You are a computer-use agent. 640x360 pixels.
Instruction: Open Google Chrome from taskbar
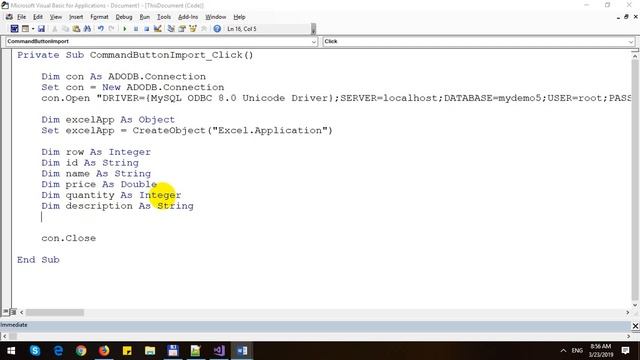pyautogui.click(x=81, y=351)
